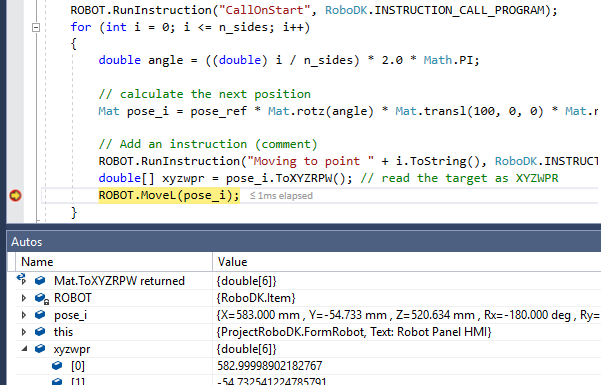Click the cube icon beside xyzwpr
This screenshot has height=386, width=601.
[40, 349]
